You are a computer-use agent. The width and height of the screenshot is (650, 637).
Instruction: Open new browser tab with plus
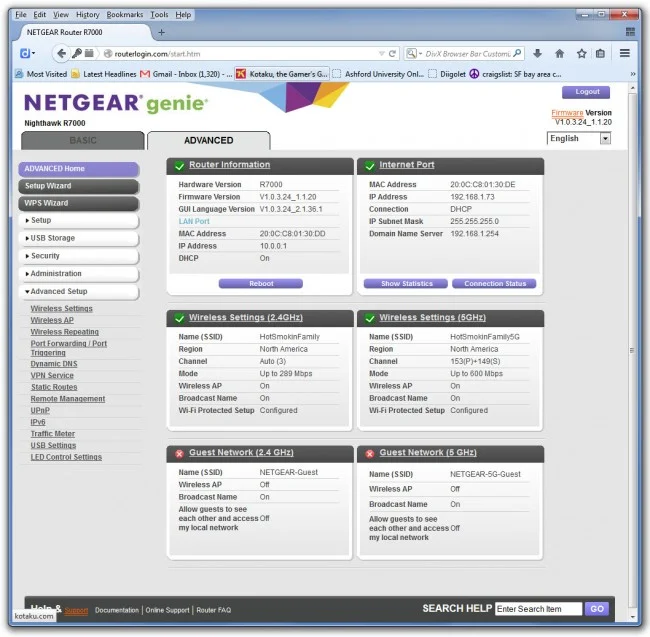point(162,32)
